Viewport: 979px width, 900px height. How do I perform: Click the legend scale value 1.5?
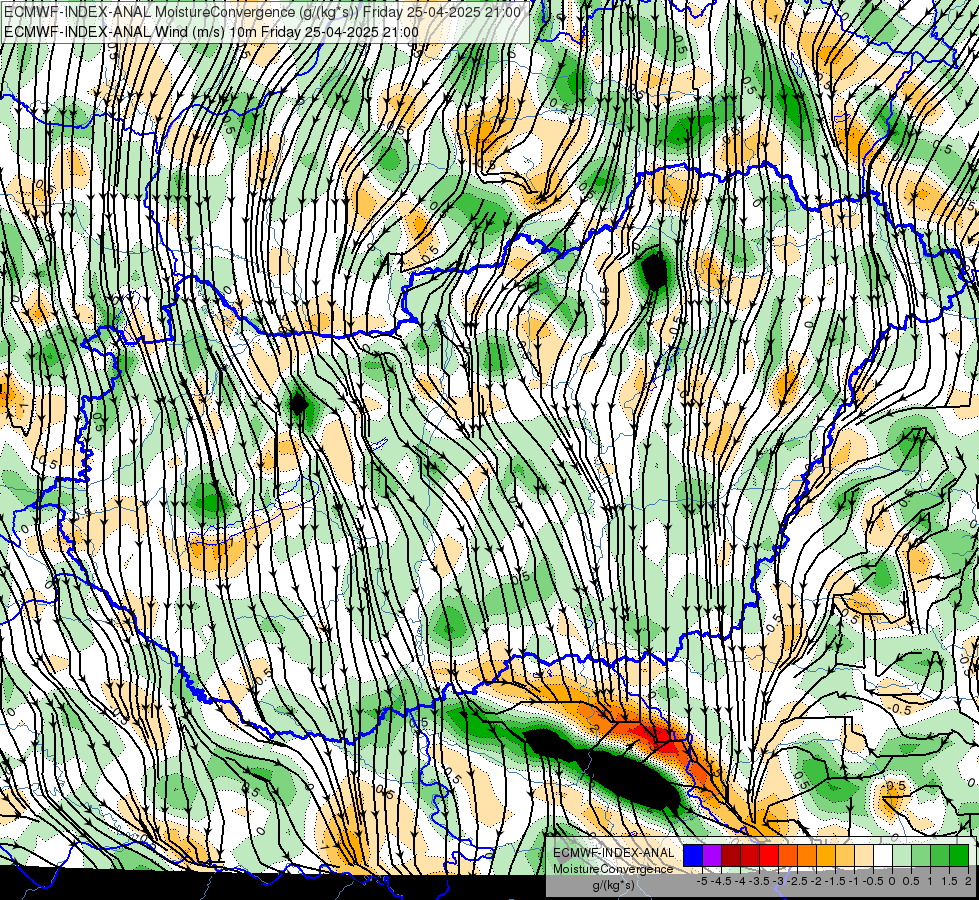coord(949,881)
